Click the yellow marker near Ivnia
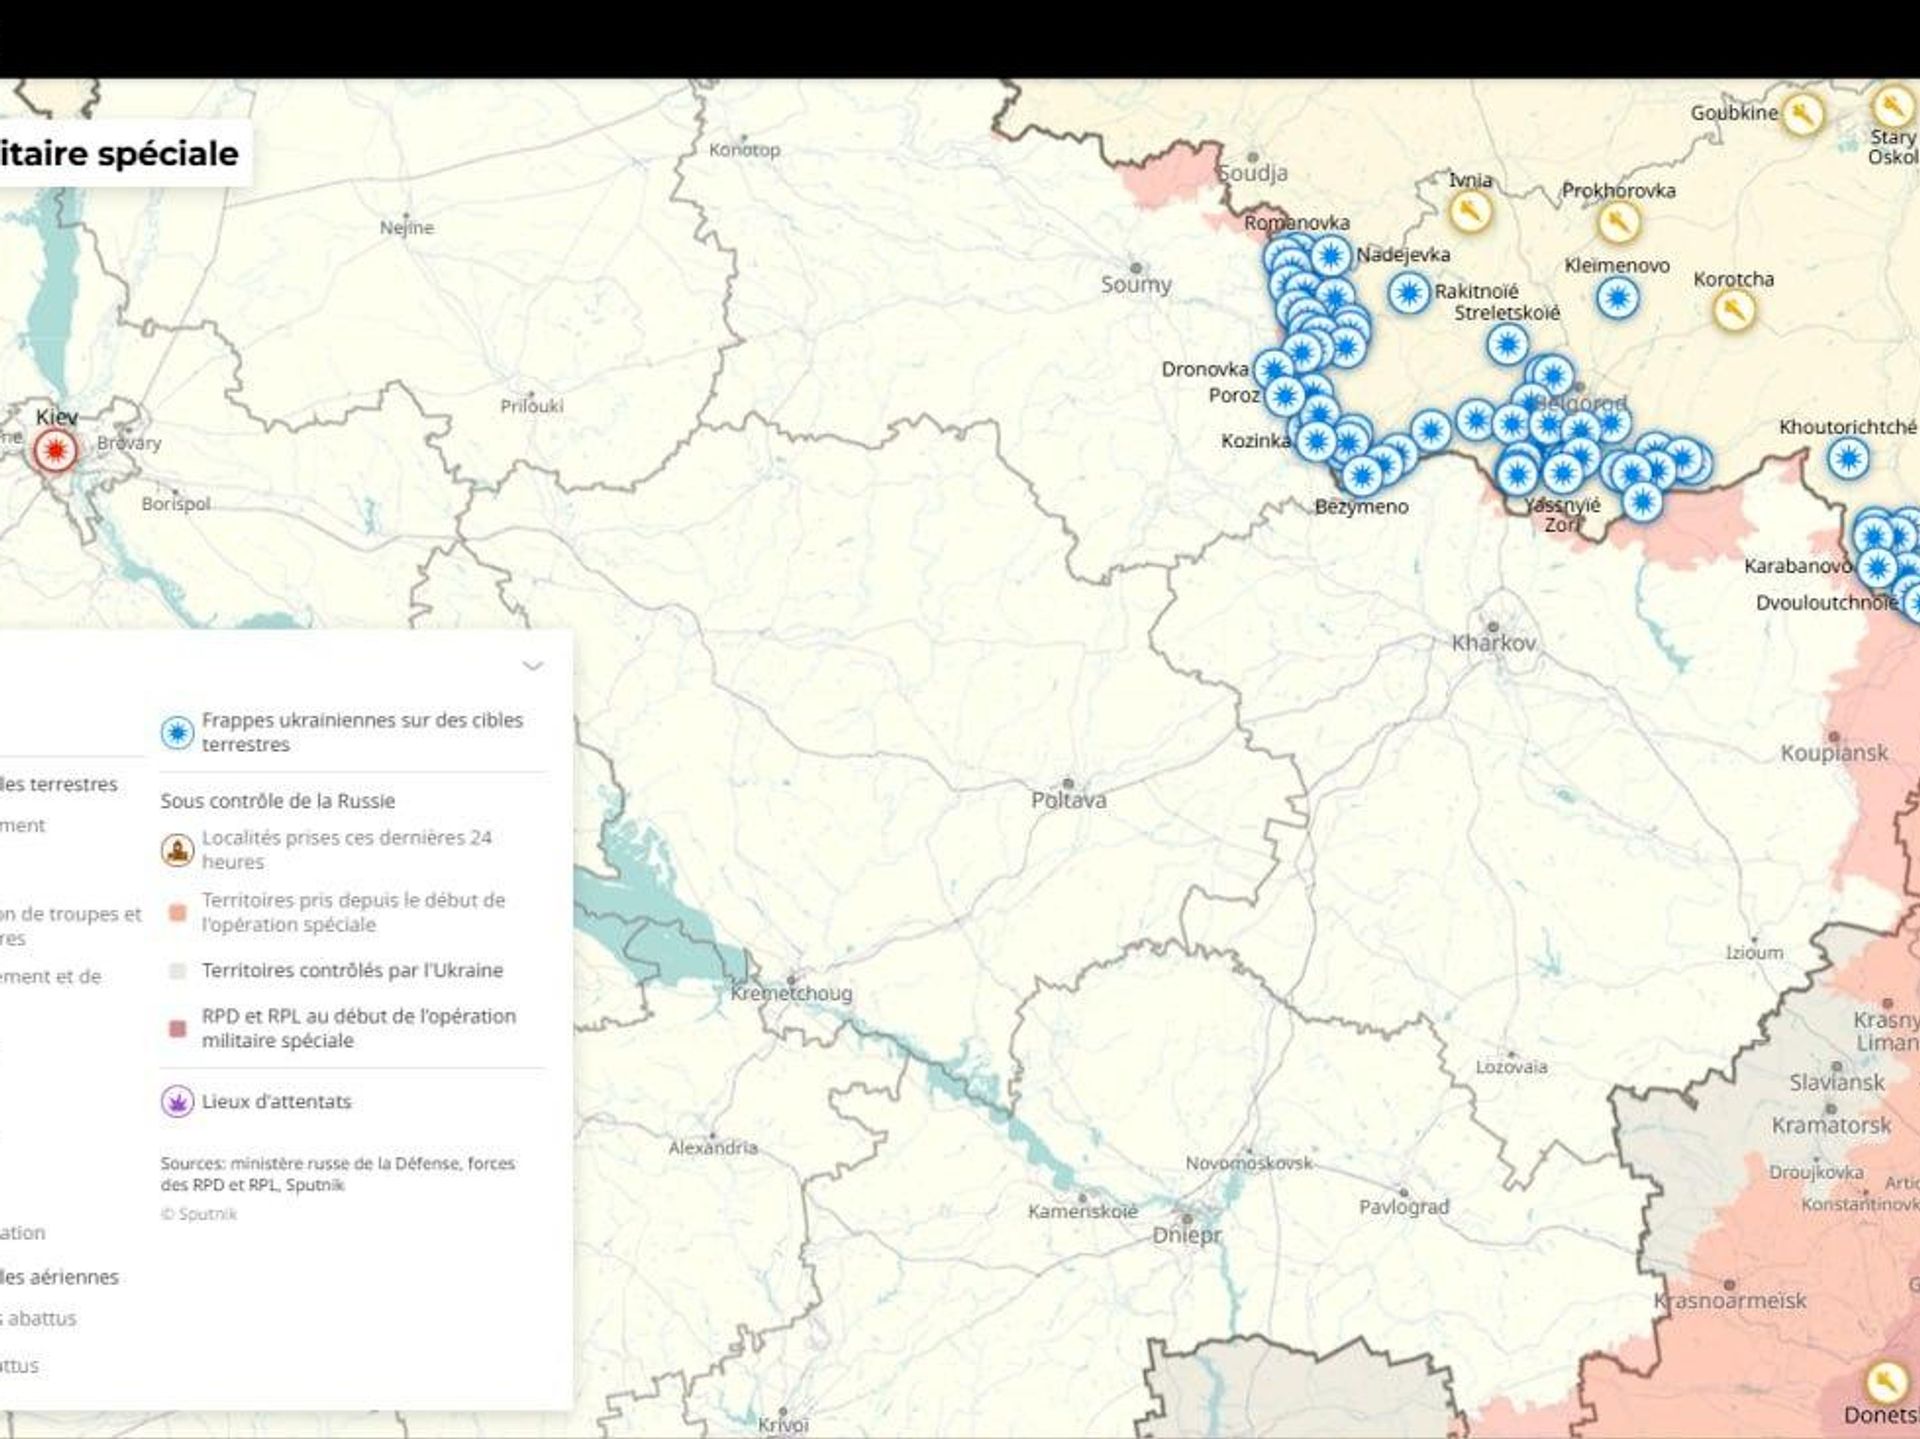Screen dimensions: 1920x1439 (1469, 211)
